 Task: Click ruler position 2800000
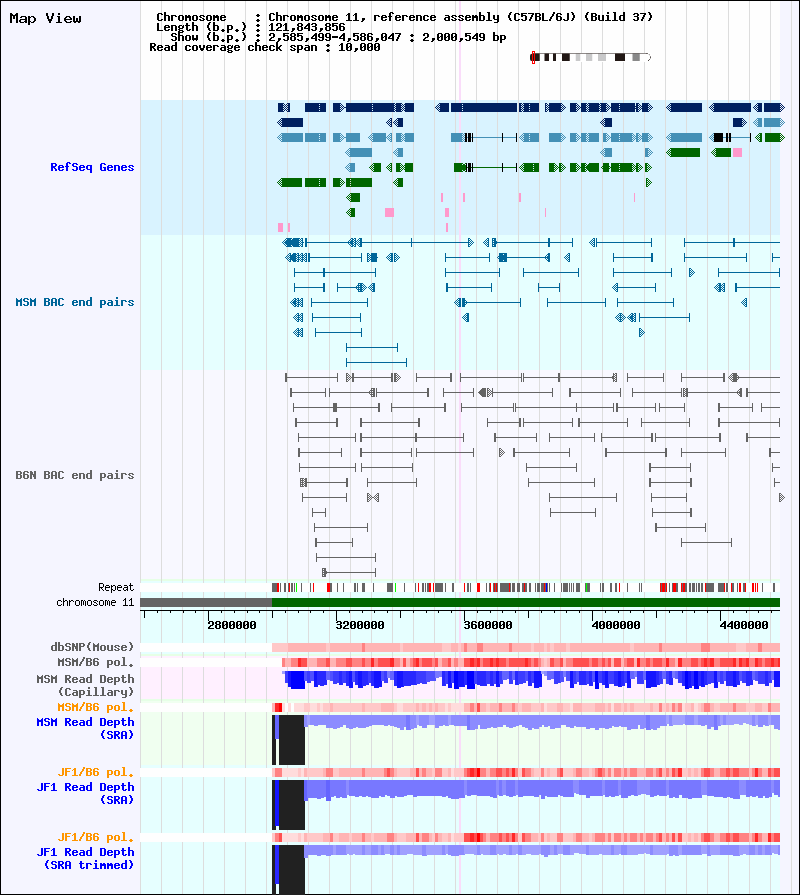tap(232, 625)
